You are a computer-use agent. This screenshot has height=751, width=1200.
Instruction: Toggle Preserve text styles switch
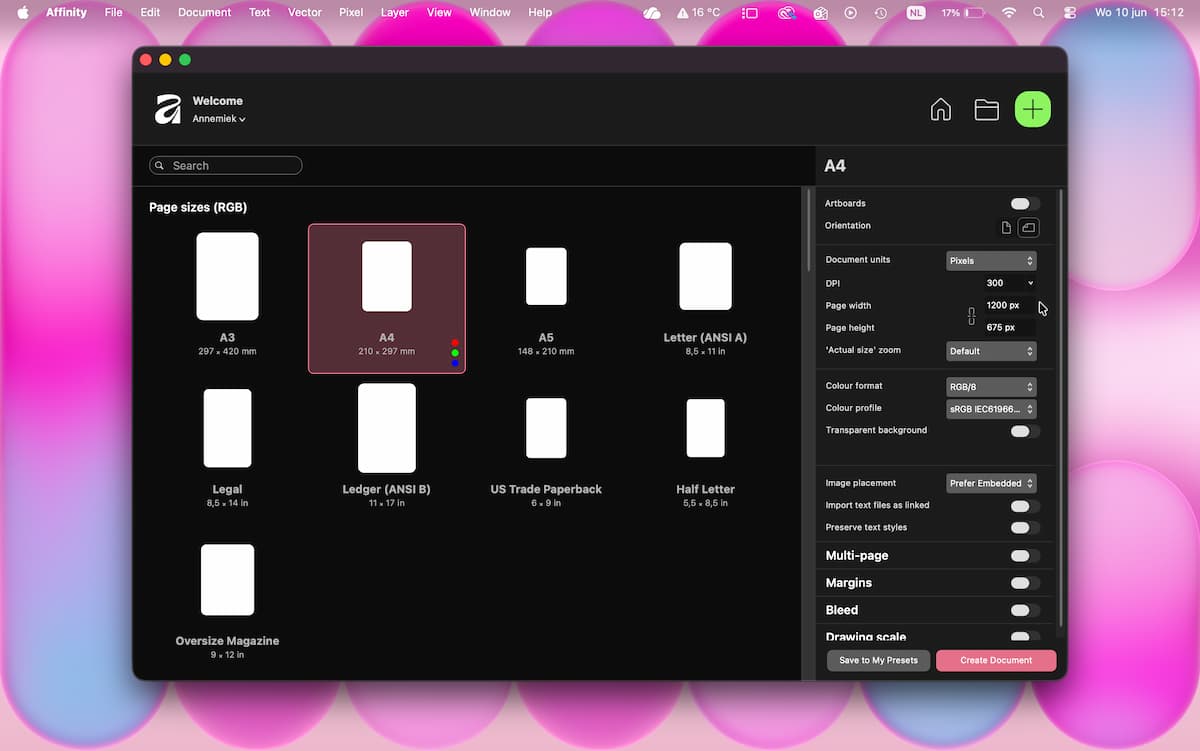point(1025,528)
